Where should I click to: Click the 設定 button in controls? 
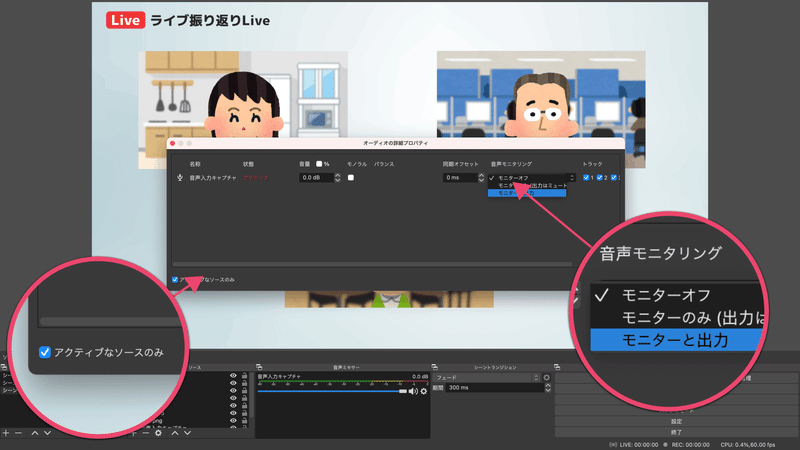point(676,421)
